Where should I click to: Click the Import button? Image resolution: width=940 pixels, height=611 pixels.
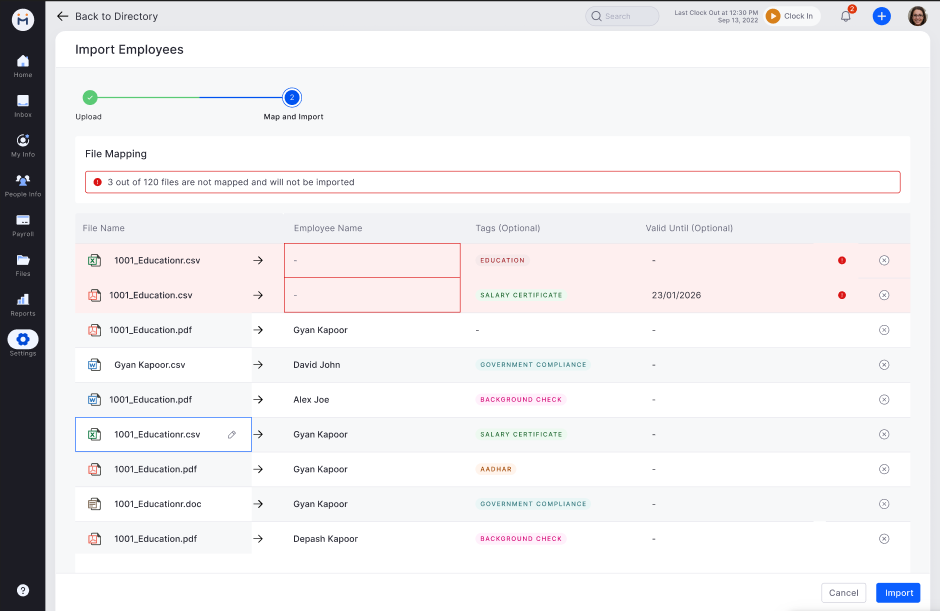(898, 592)
